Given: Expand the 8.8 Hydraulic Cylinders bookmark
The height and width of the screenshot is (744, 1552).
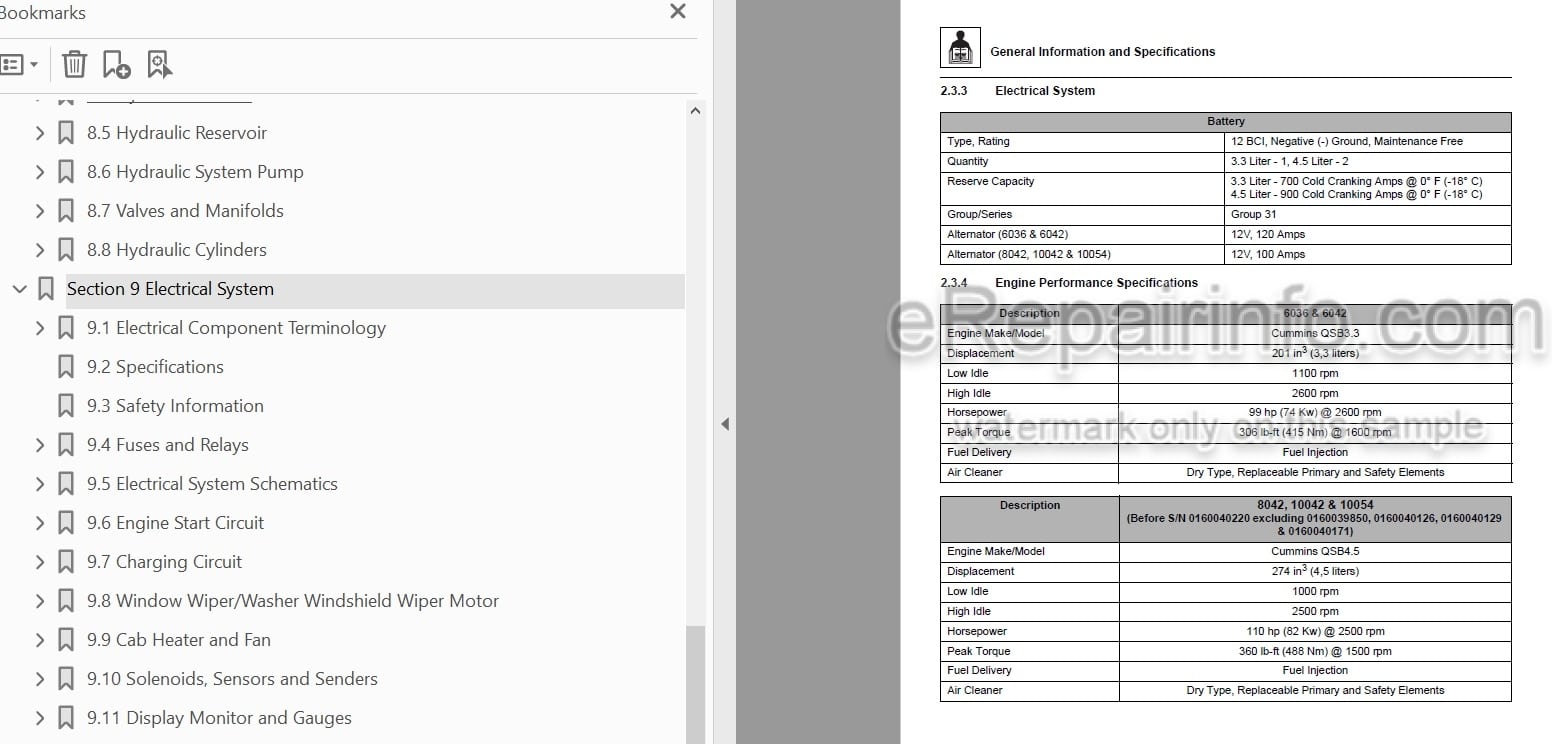Looking at the screenshot, I should (40, 250).
